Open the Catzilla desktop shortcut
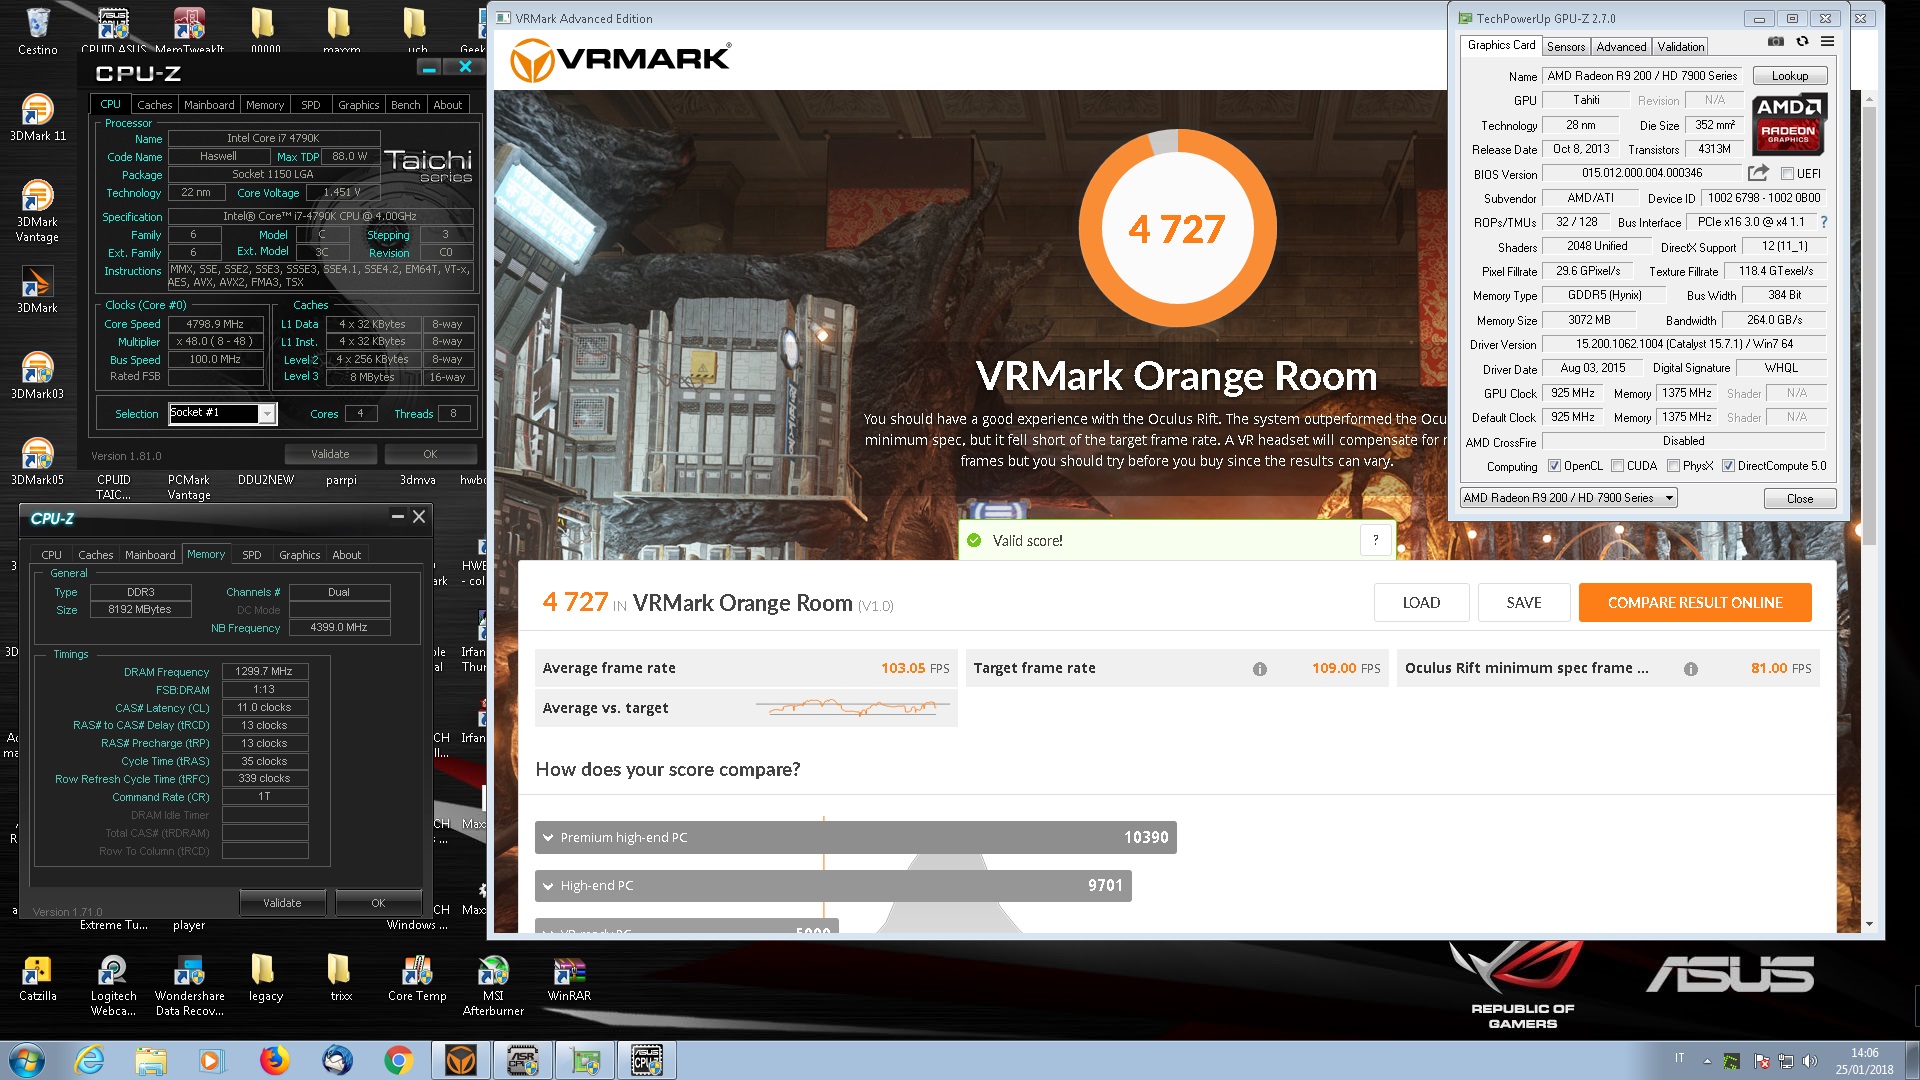The image size is (1920, 1080). 38,978
